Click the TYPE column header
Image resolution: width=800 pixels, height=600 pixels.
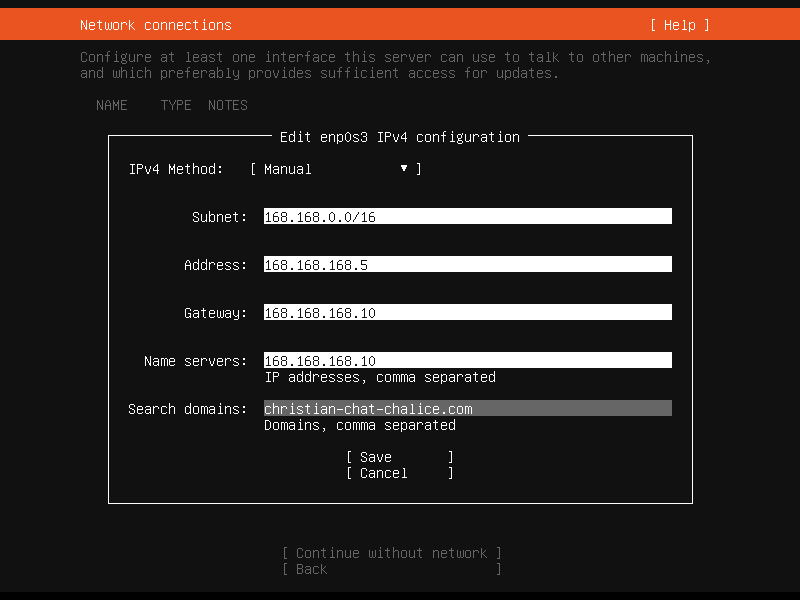[176, 105]
